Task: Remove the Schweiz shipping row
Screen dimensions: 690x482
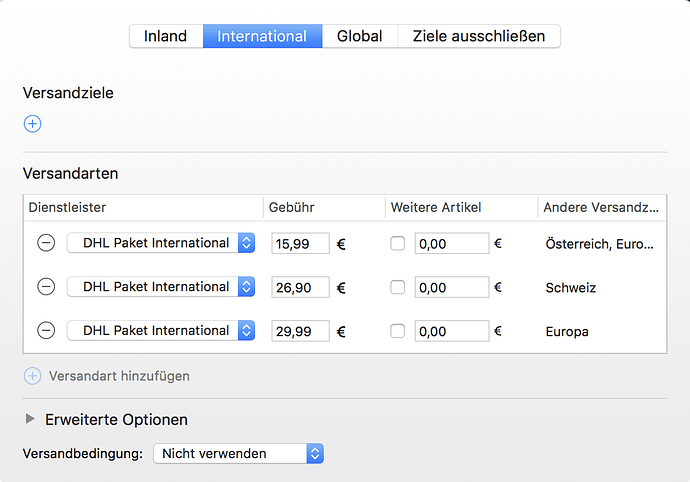Action: 46,287
